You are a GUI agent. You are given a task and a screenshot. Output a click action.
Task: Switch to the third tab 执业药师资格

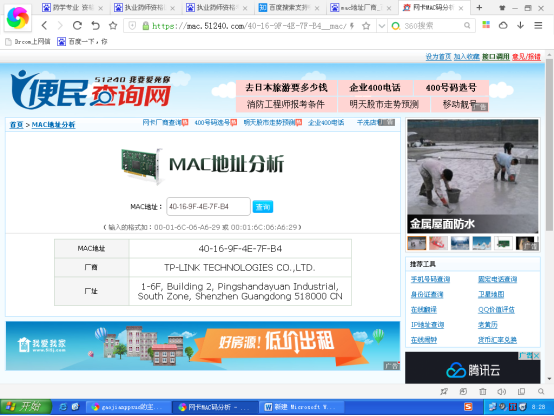coord(217,7)
